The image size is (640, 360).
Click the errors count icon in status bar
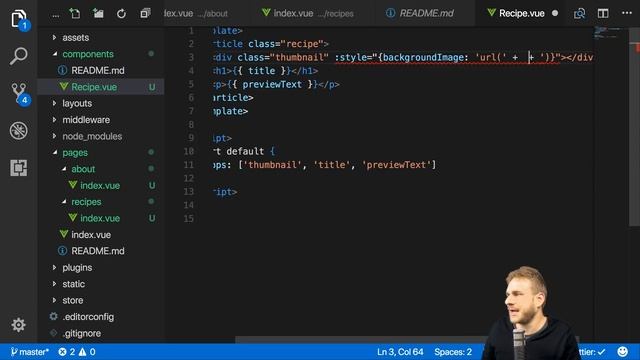[67, 351]
